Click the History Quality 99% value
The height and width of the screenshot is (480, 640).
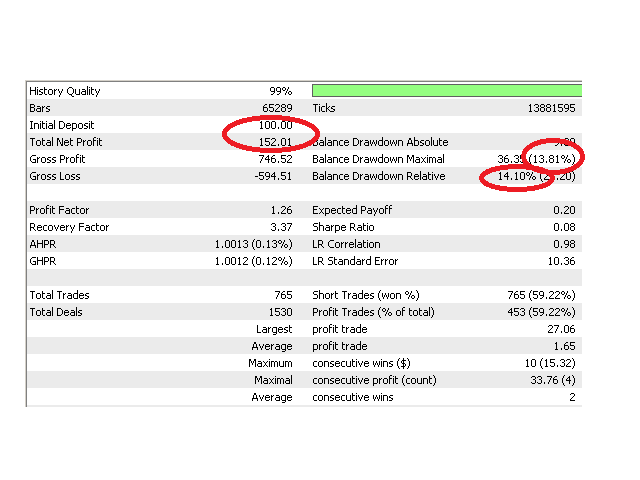point(281,91)
